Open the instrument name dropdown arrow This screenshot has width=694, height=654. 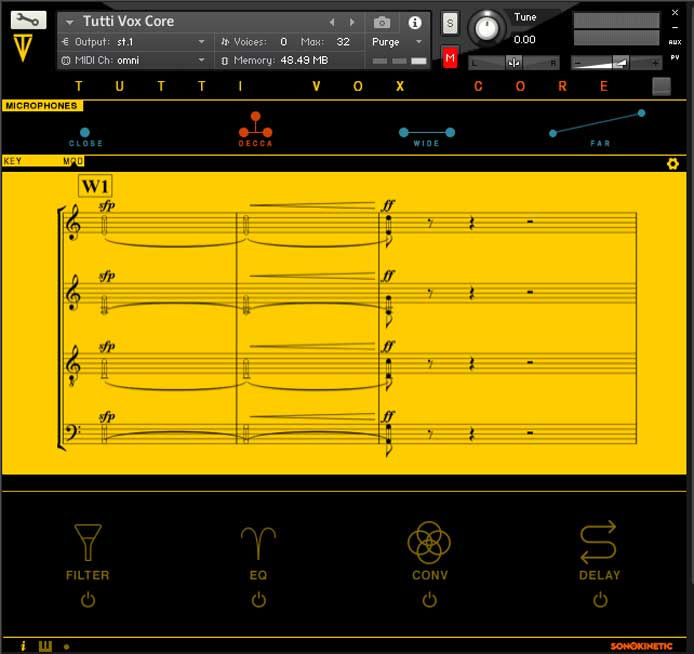[69, 22]
